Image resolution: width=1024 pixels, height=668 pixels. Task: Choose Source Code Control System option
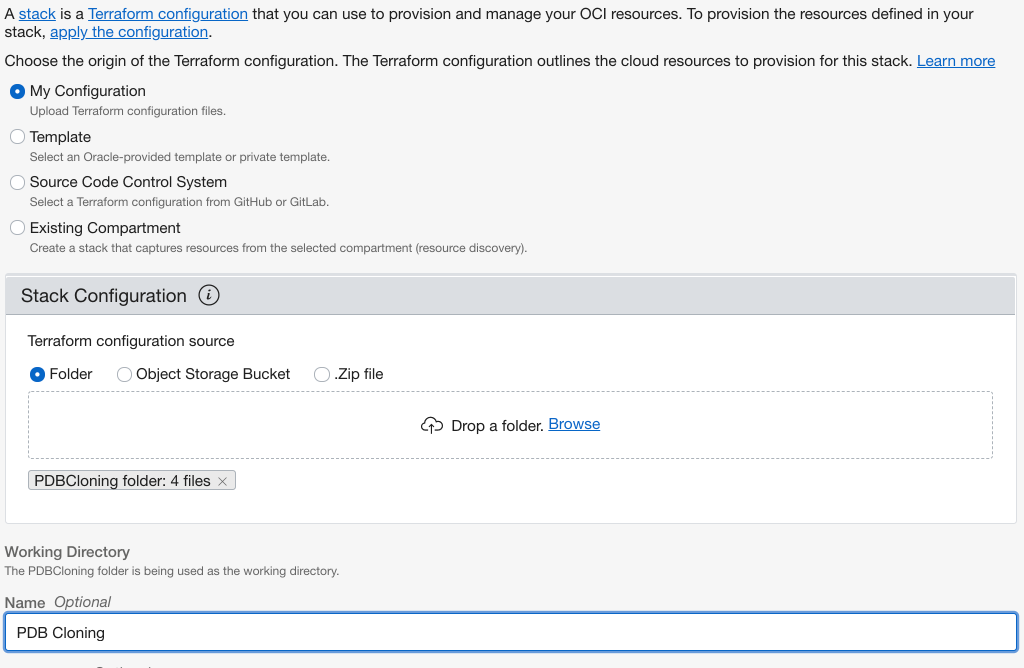click(18, 182)
